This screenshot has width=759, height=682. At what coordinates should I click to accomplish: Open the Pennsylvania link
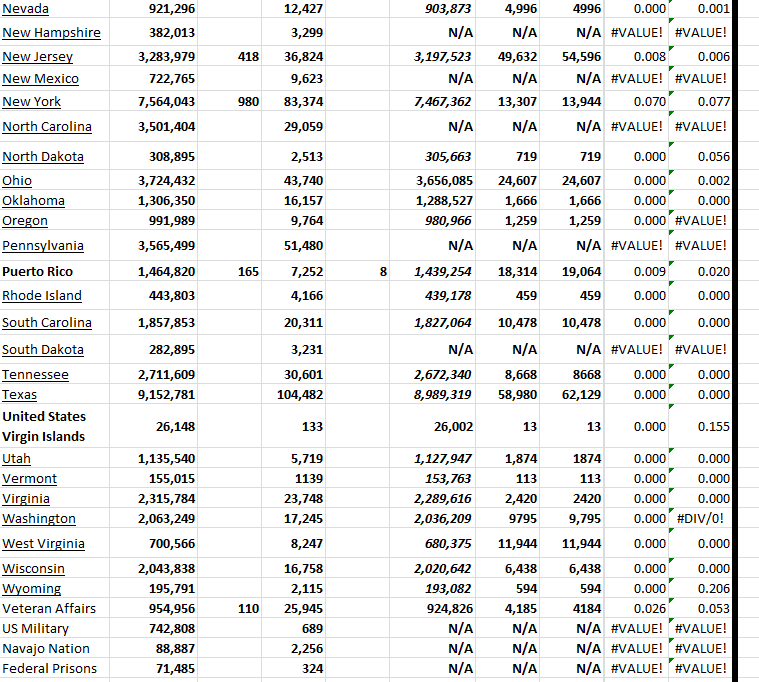point(43,245)
